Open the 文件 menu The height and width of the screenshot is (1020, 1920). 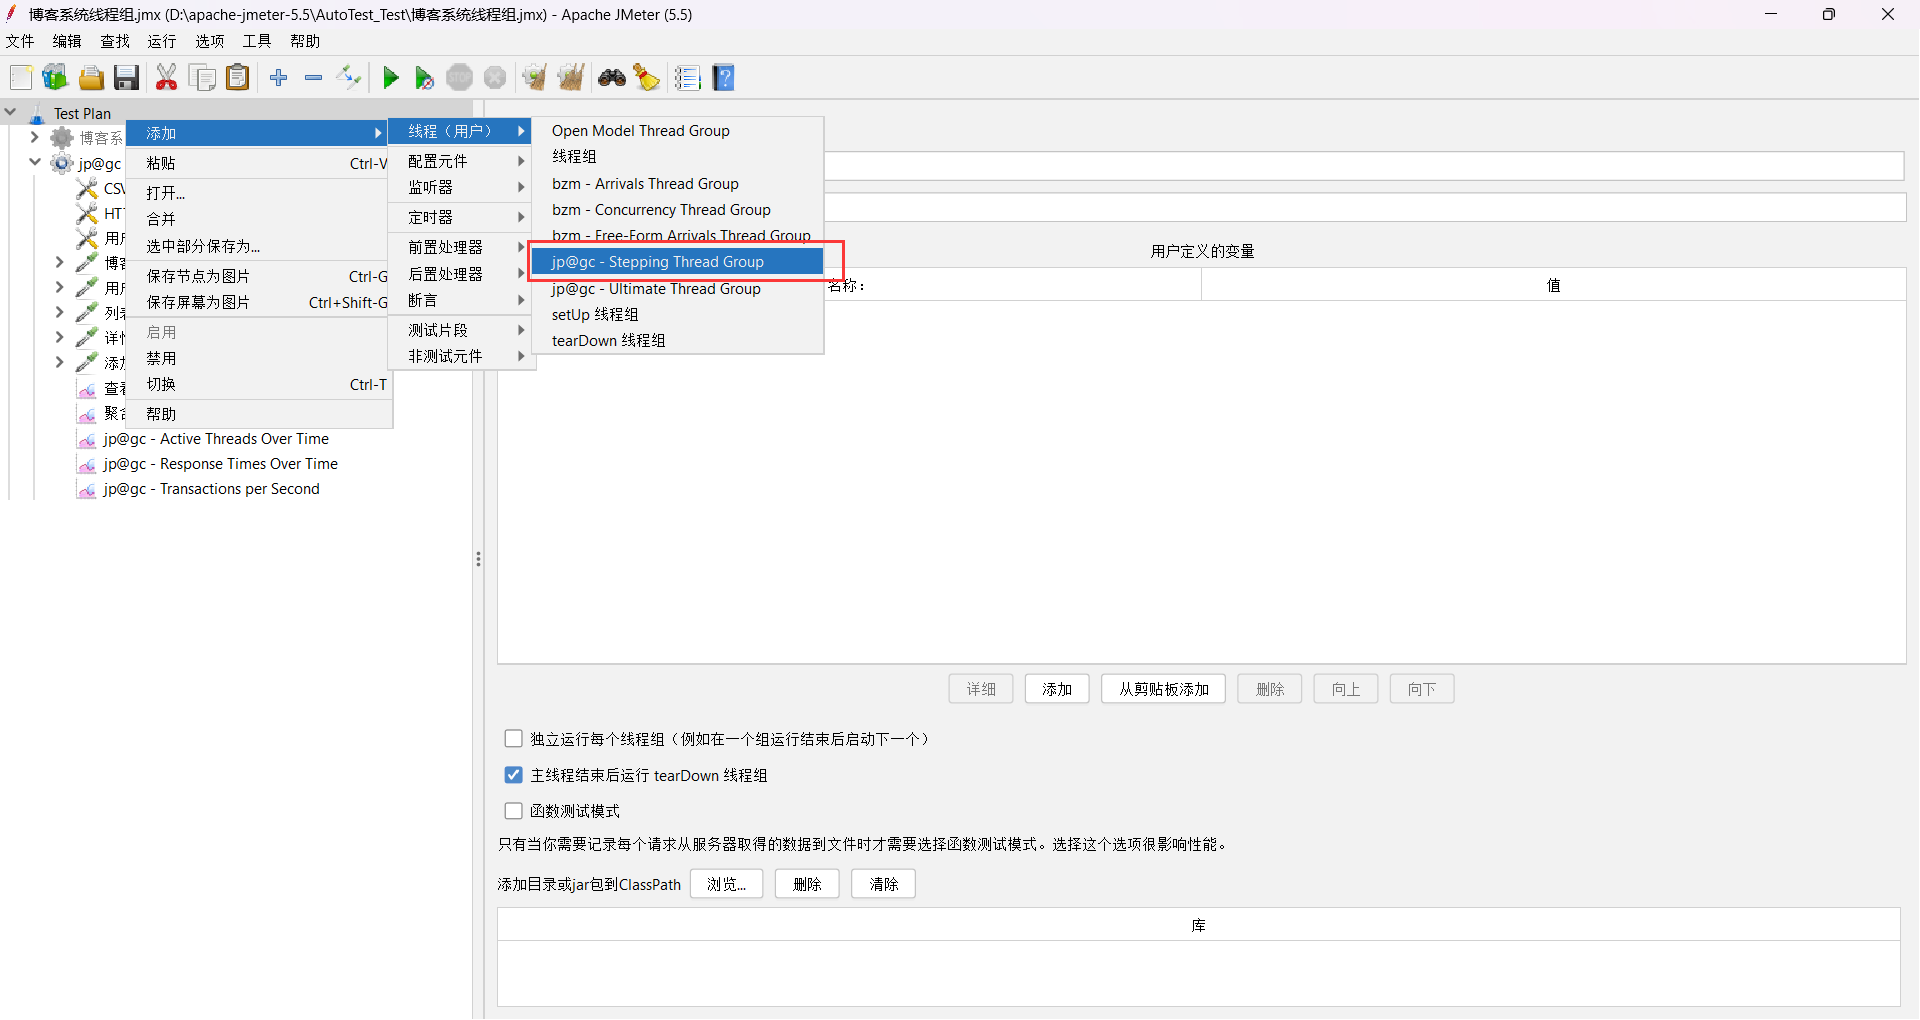pos(20,41)
